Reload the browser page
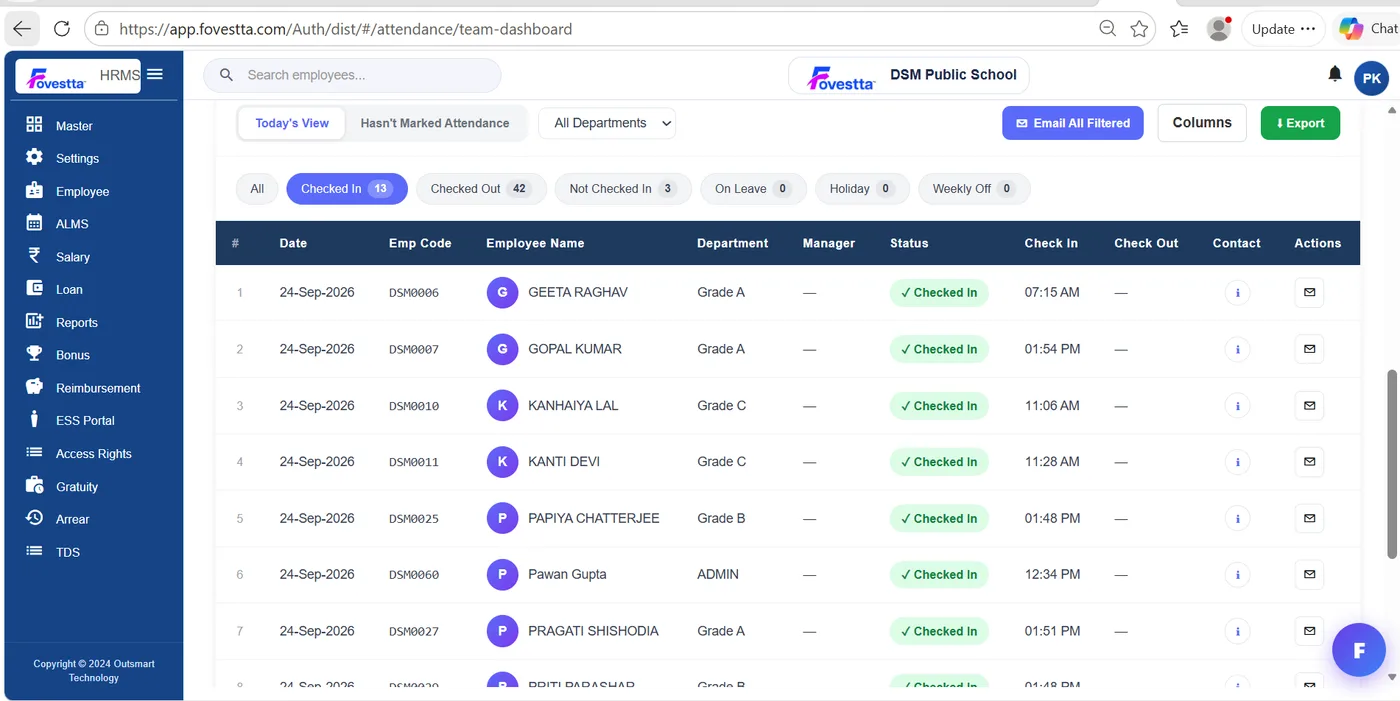This screenshot has height=701, width=1400. click(x=62, y=29)
